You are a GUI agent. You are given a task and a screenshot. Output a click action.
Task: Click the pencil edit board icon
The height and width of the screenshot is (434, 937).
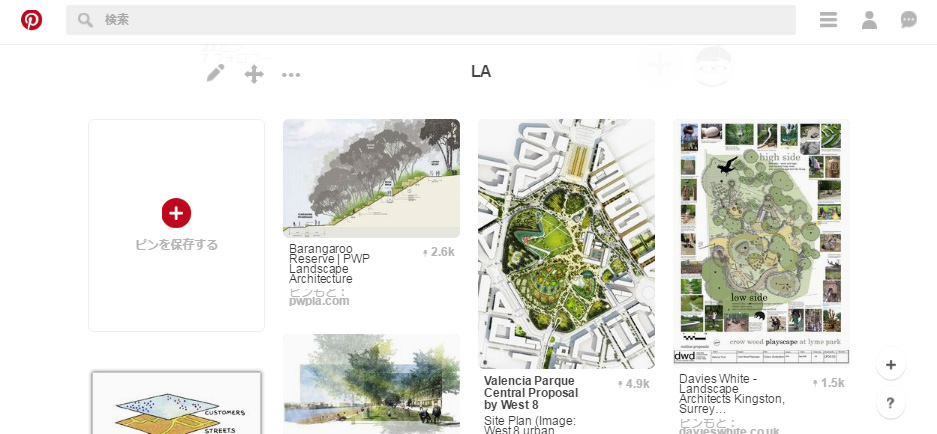pos(215,73)
